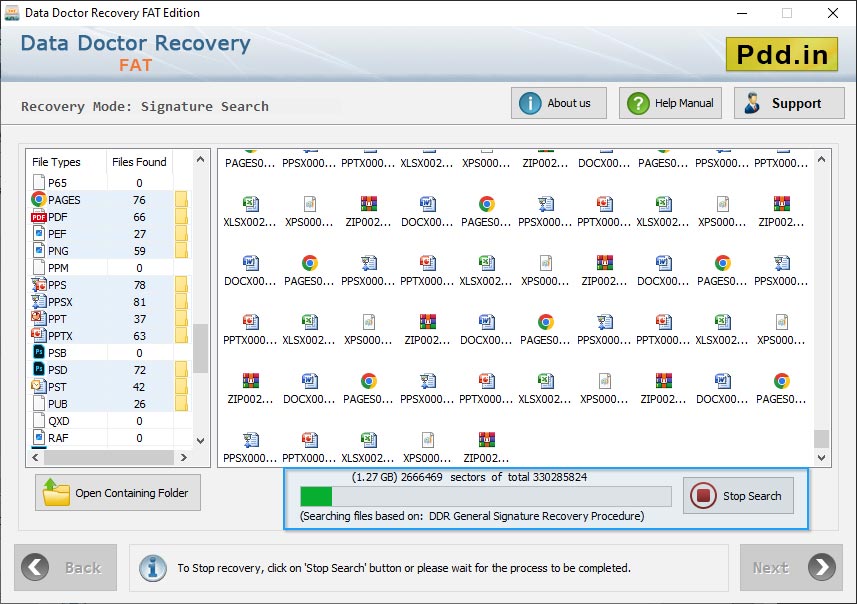Select the PEF image file icon
This screenshot has height=604, width=857.
[x=39, y=234]
